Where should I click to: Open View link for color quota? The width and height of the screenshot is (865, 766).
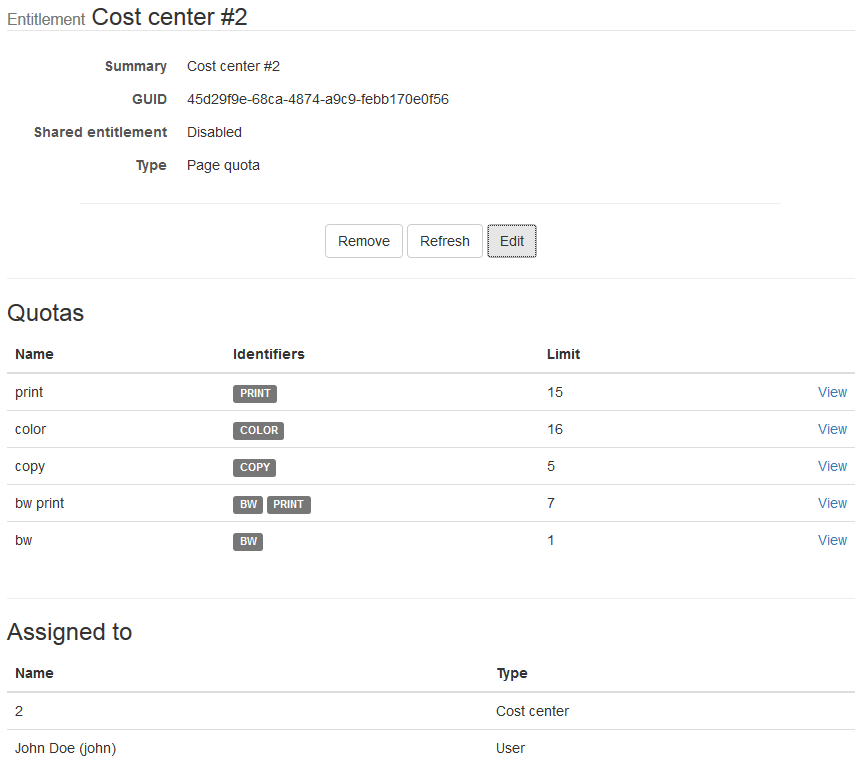[832, 429]
